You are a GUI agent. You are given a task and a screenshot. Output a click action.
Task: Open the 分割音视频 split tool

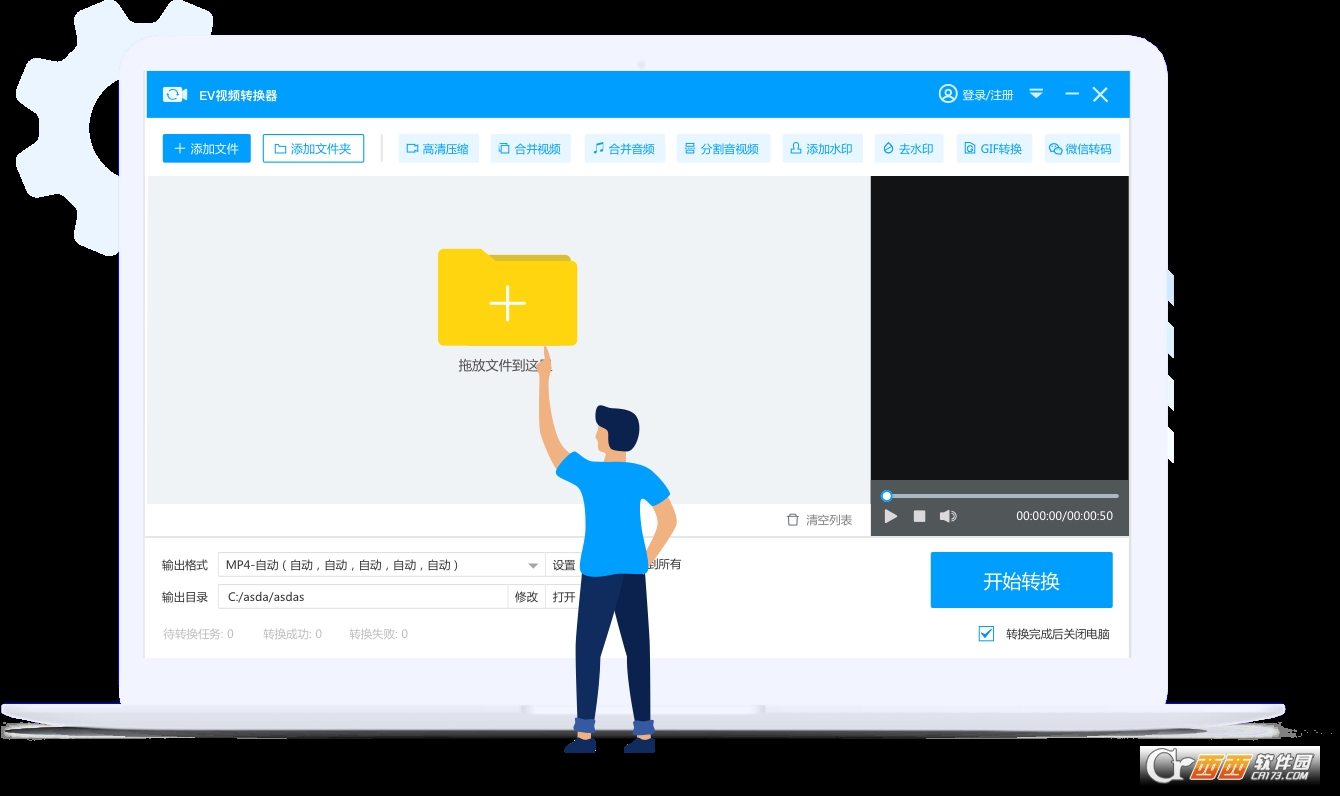721,149
